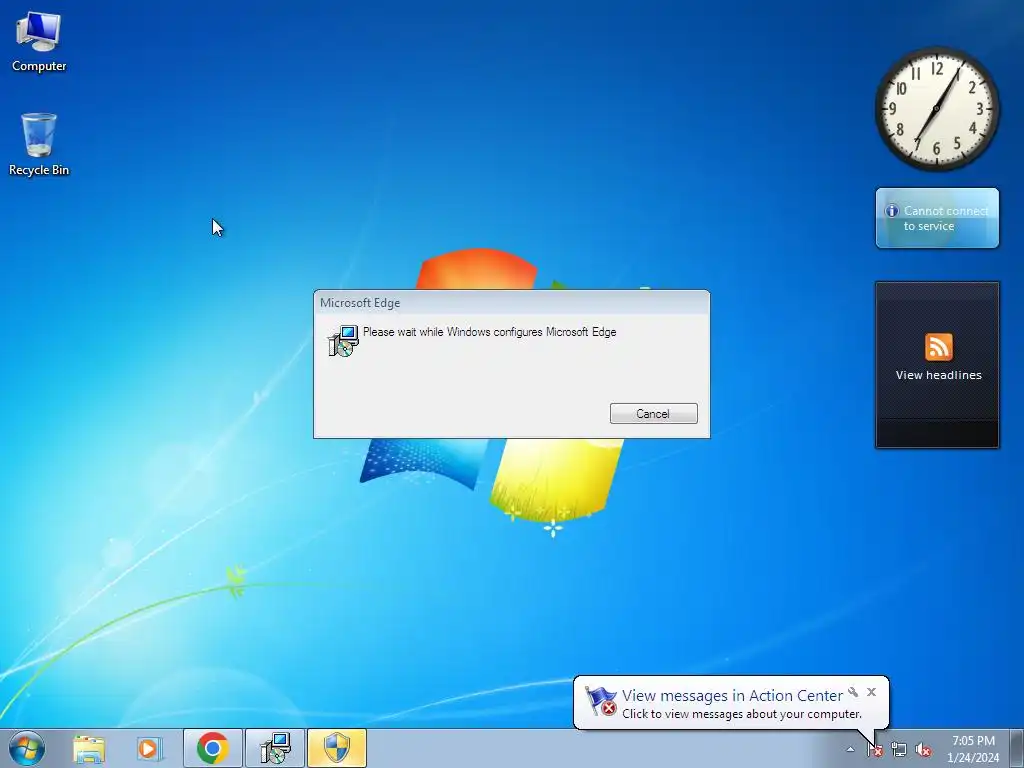
Task: Close the Action Center notification balloon
Action: tap(871, 692)
